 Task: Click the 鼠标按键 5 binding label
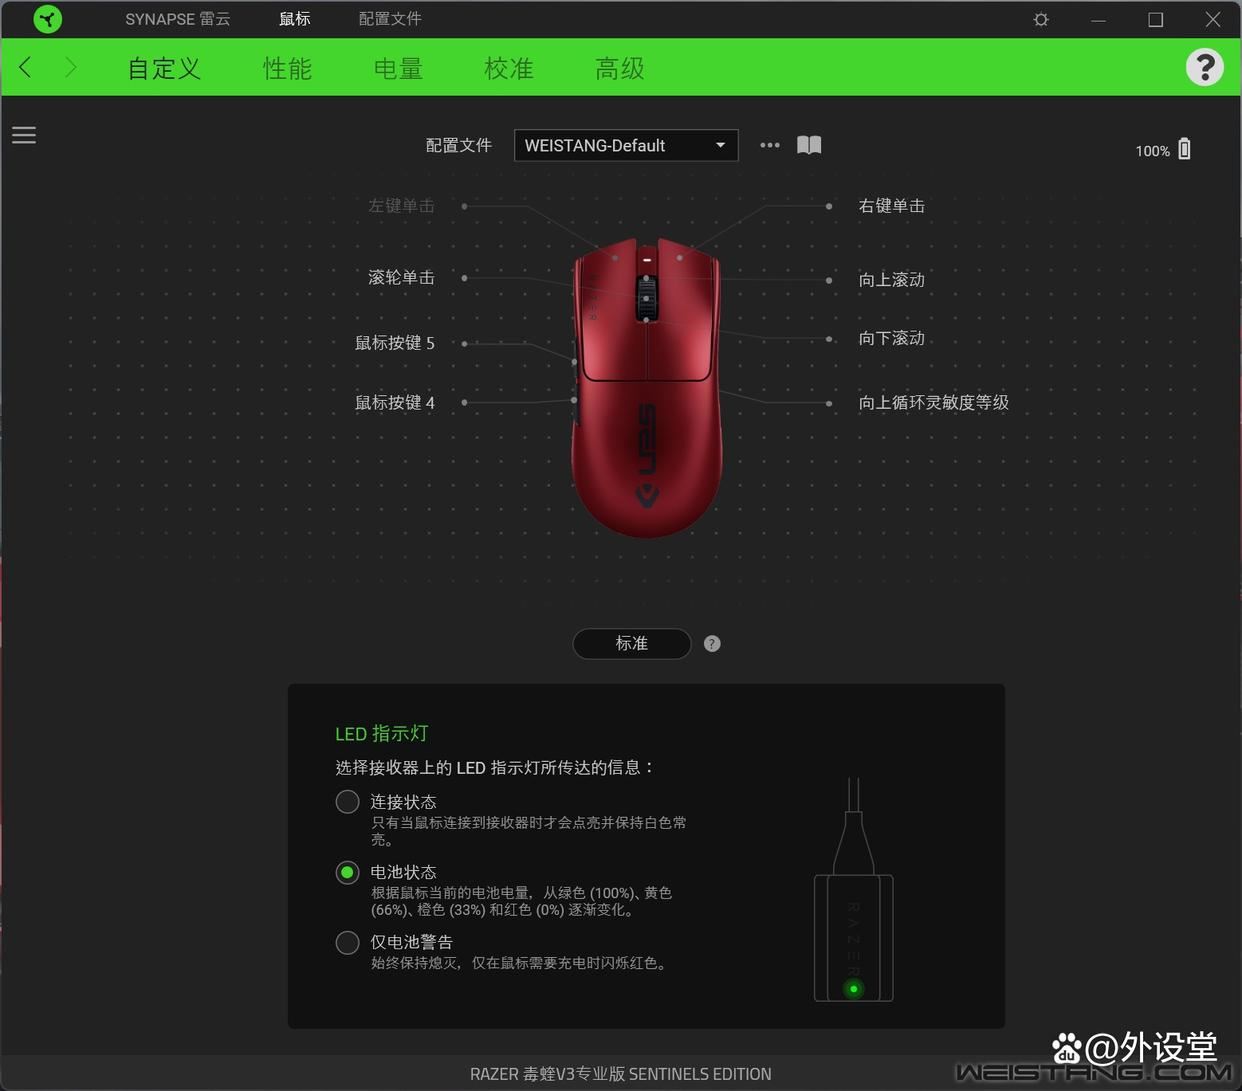tap(395, 343)
